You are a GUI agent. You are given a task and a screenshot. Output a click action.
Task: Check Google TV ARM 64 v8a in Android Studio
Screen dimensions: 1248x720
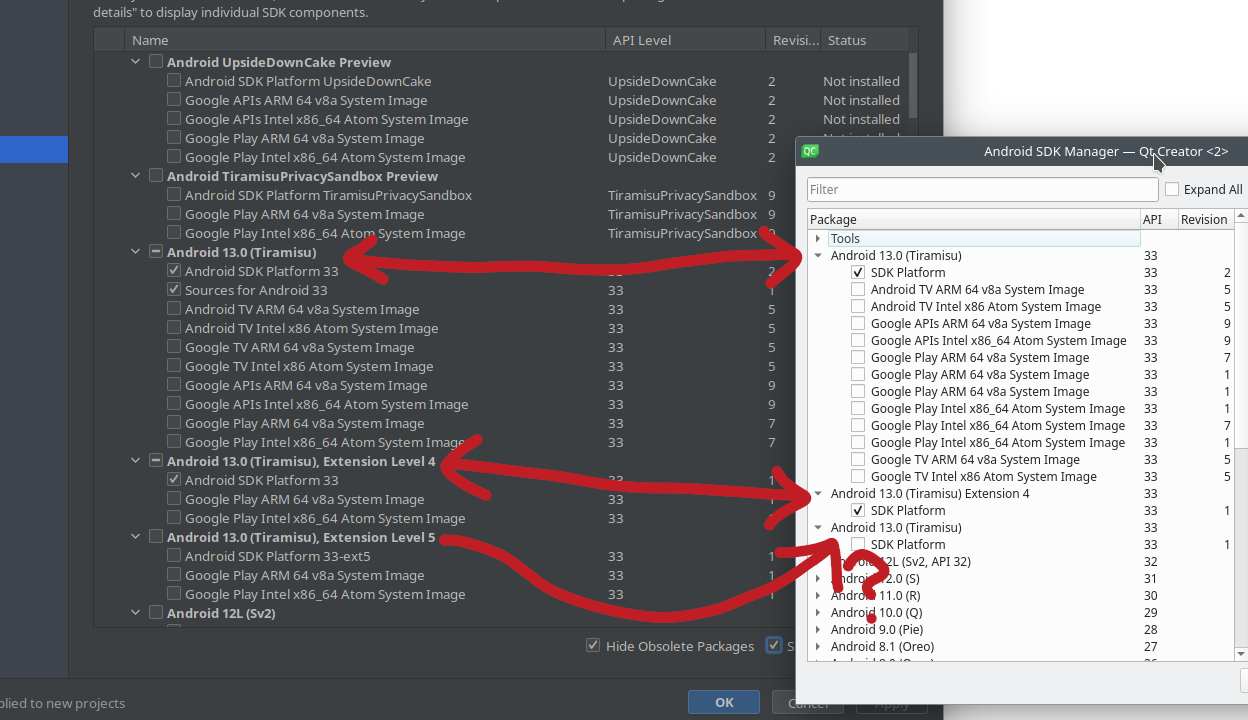(x=174, y=347)
